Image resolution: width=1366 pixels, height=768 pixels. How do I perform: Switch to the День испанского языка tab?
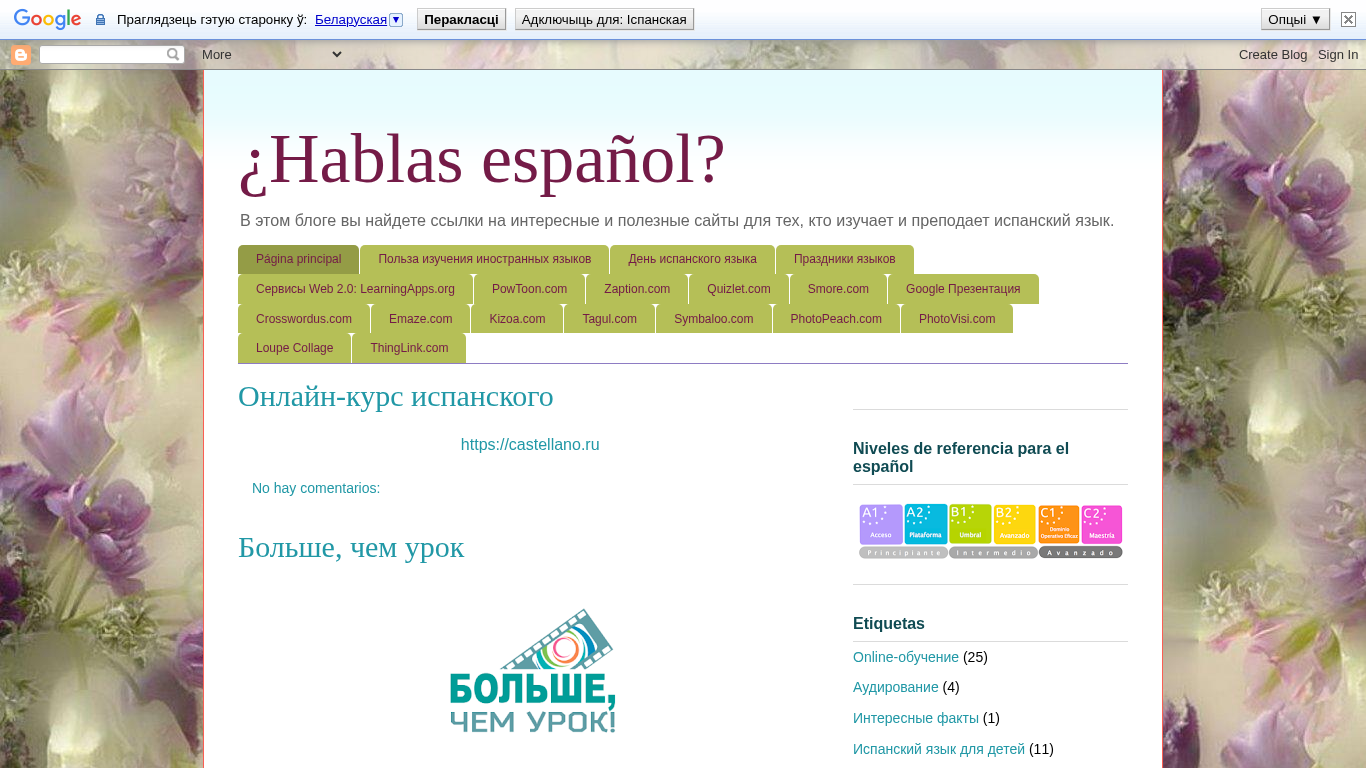tap(692, 259)
